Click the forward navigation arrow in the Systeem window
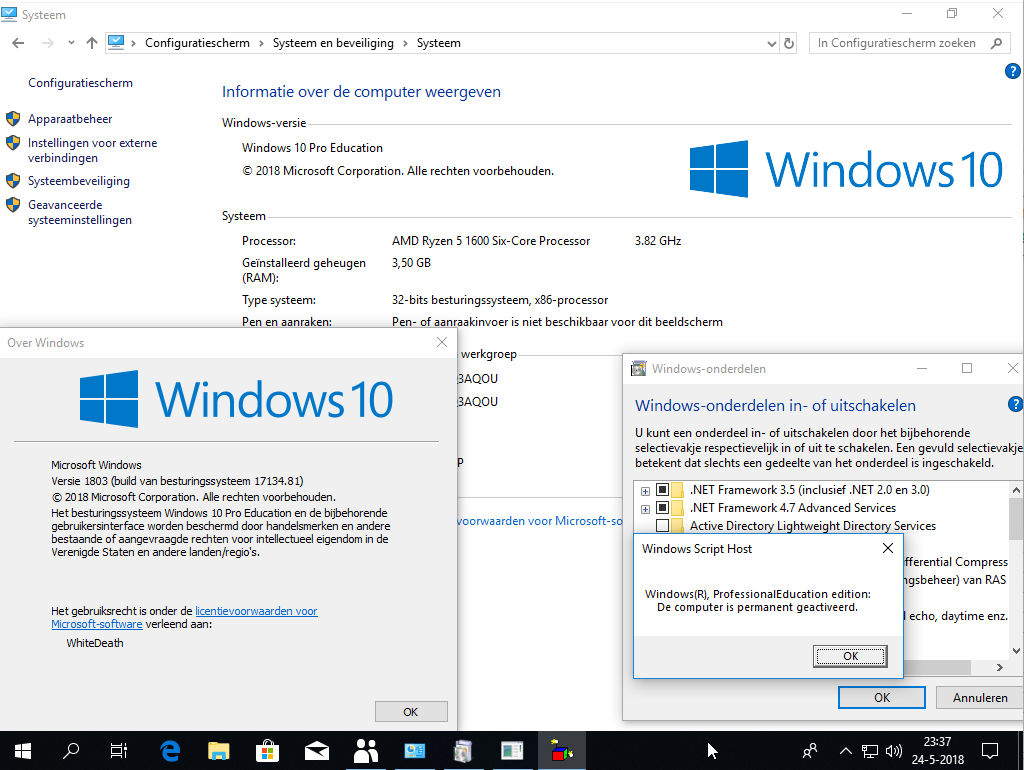Image resolution: width=1024 pixels, height=770 pixels. pos(47,43)
